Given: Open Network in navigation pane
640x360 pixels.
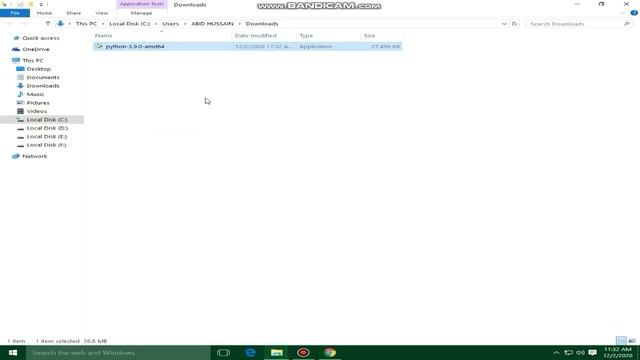Looking at the screenshot, I should 35,156.
